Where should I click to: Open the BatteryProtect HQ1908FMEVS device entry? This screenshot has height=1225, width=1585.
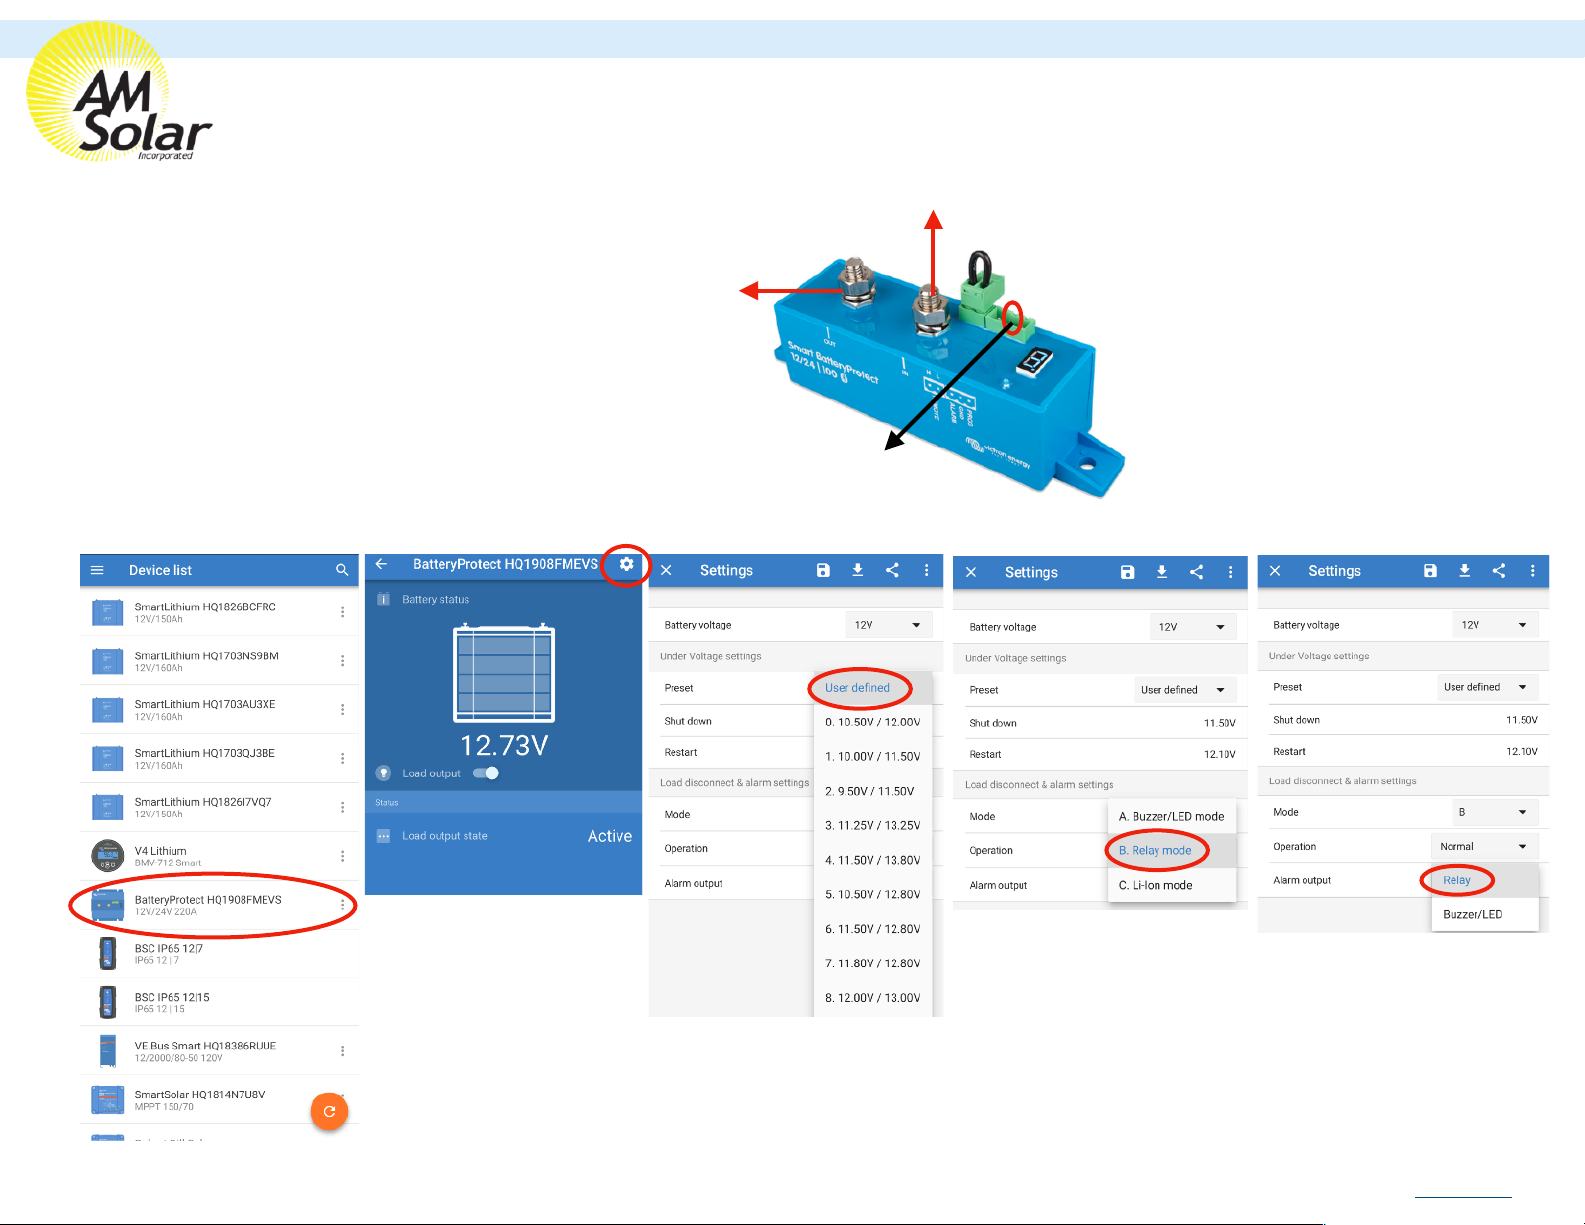point(219,905)
